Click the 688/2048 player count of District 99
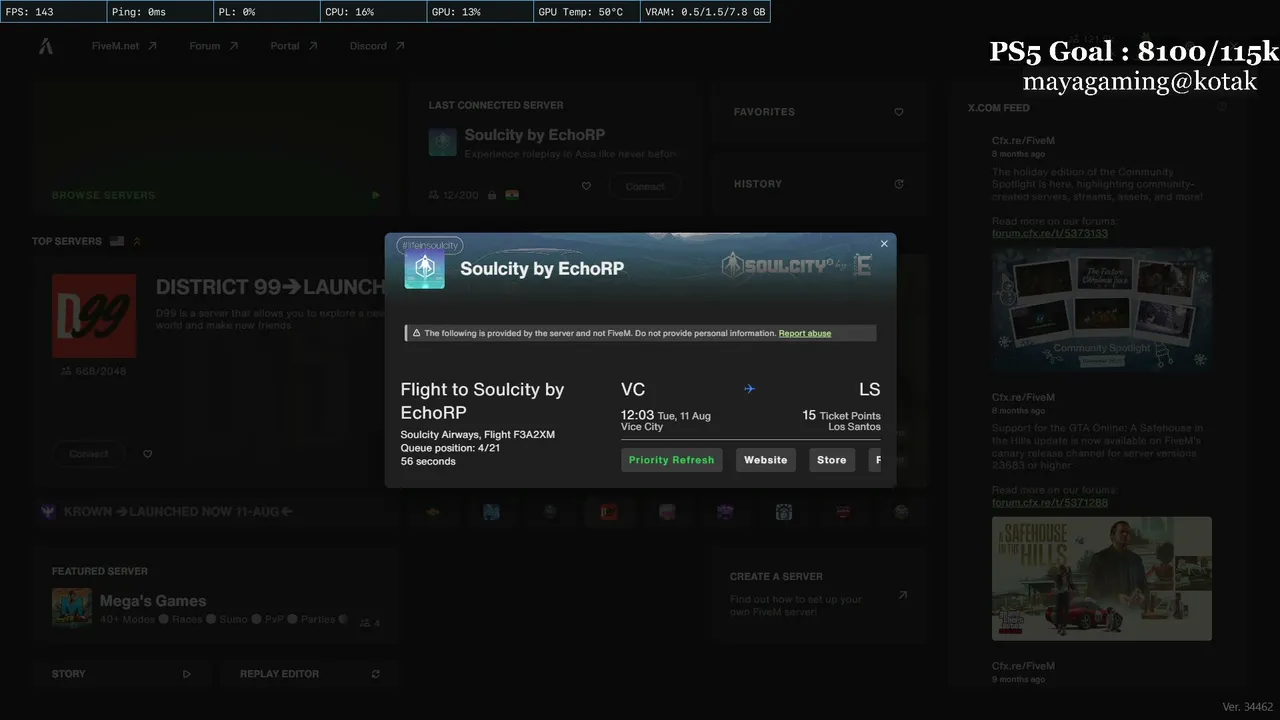 93,371
